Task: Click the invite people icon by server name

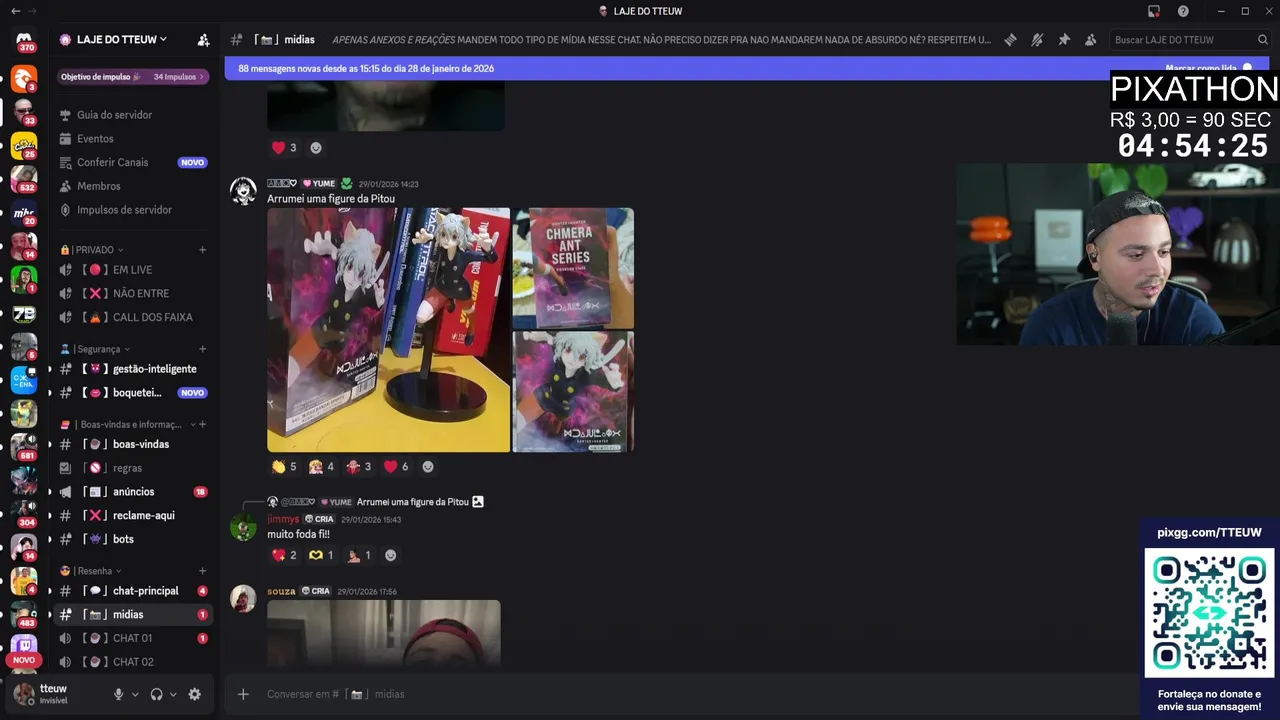Action: (203, 40)
